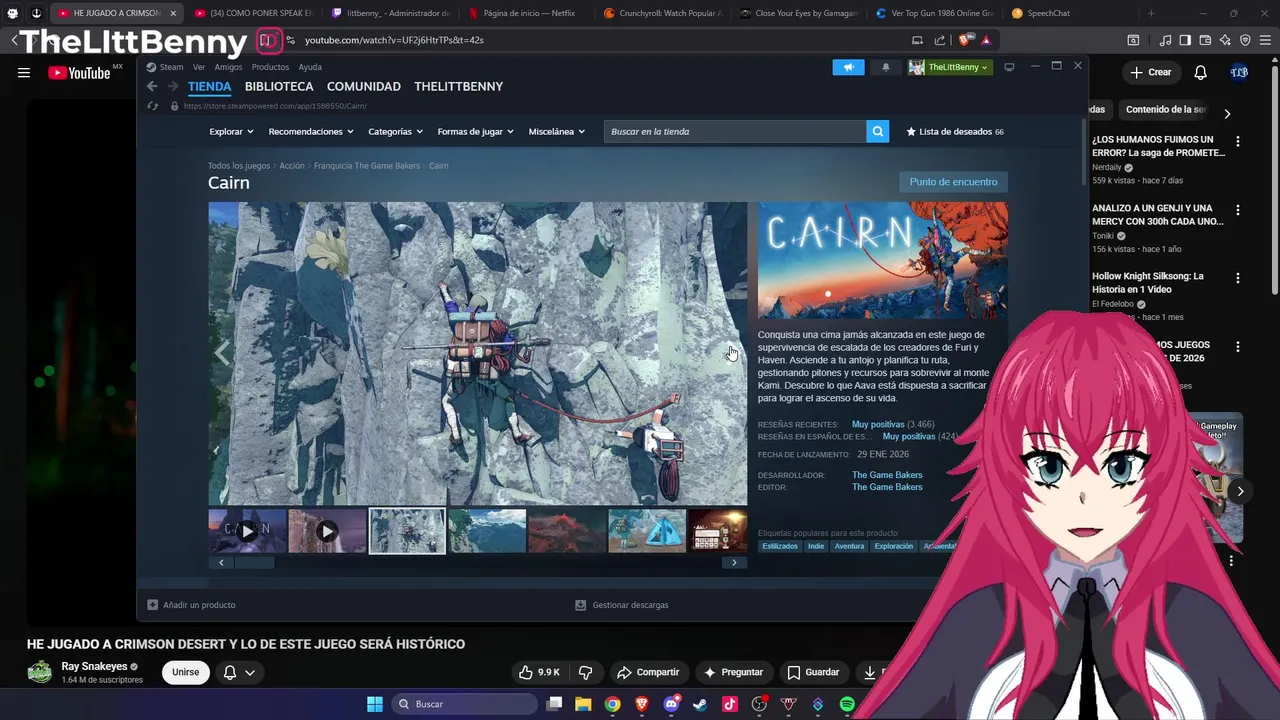Click the Steam store search magnifier button

click(x=877, y=131)
